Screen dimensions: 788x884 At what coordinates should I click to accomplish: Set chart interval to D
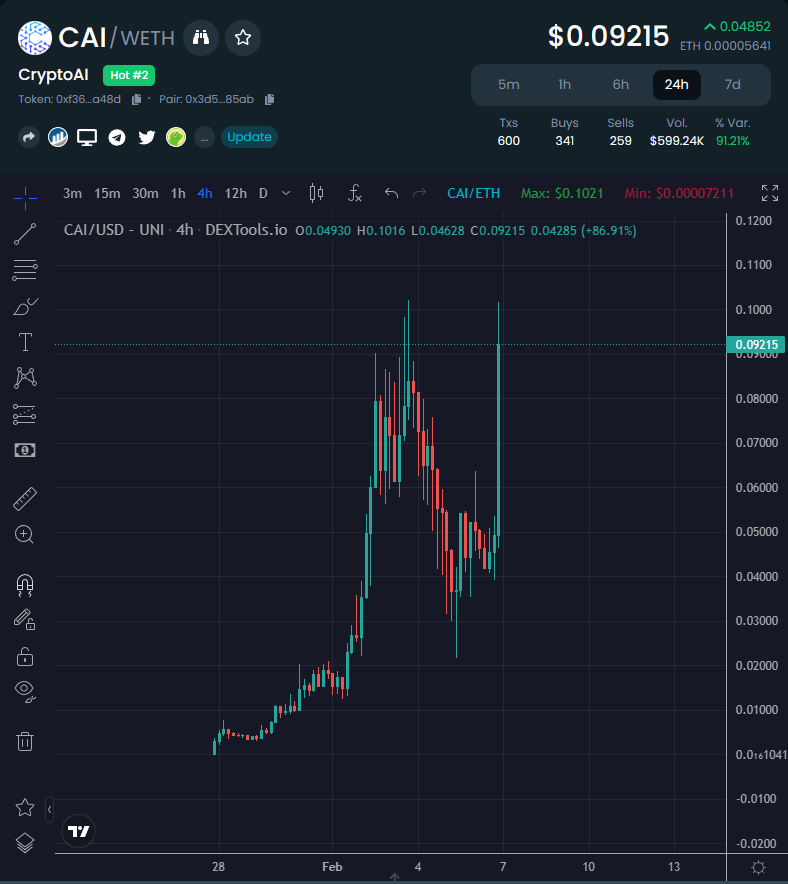(263, 193)
